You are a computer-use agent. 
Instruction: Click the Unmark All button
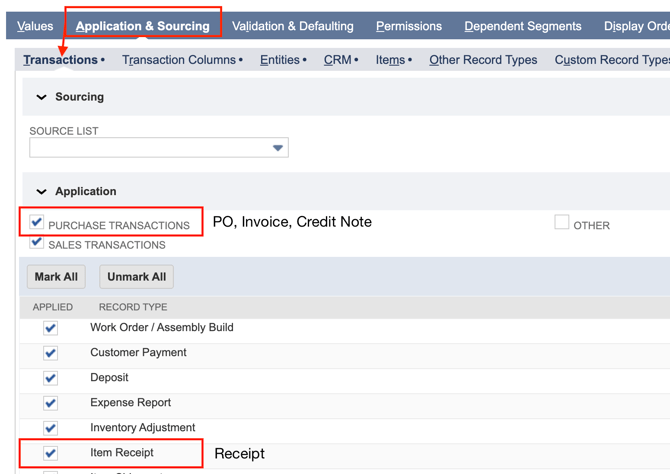(x=136, y=277)
